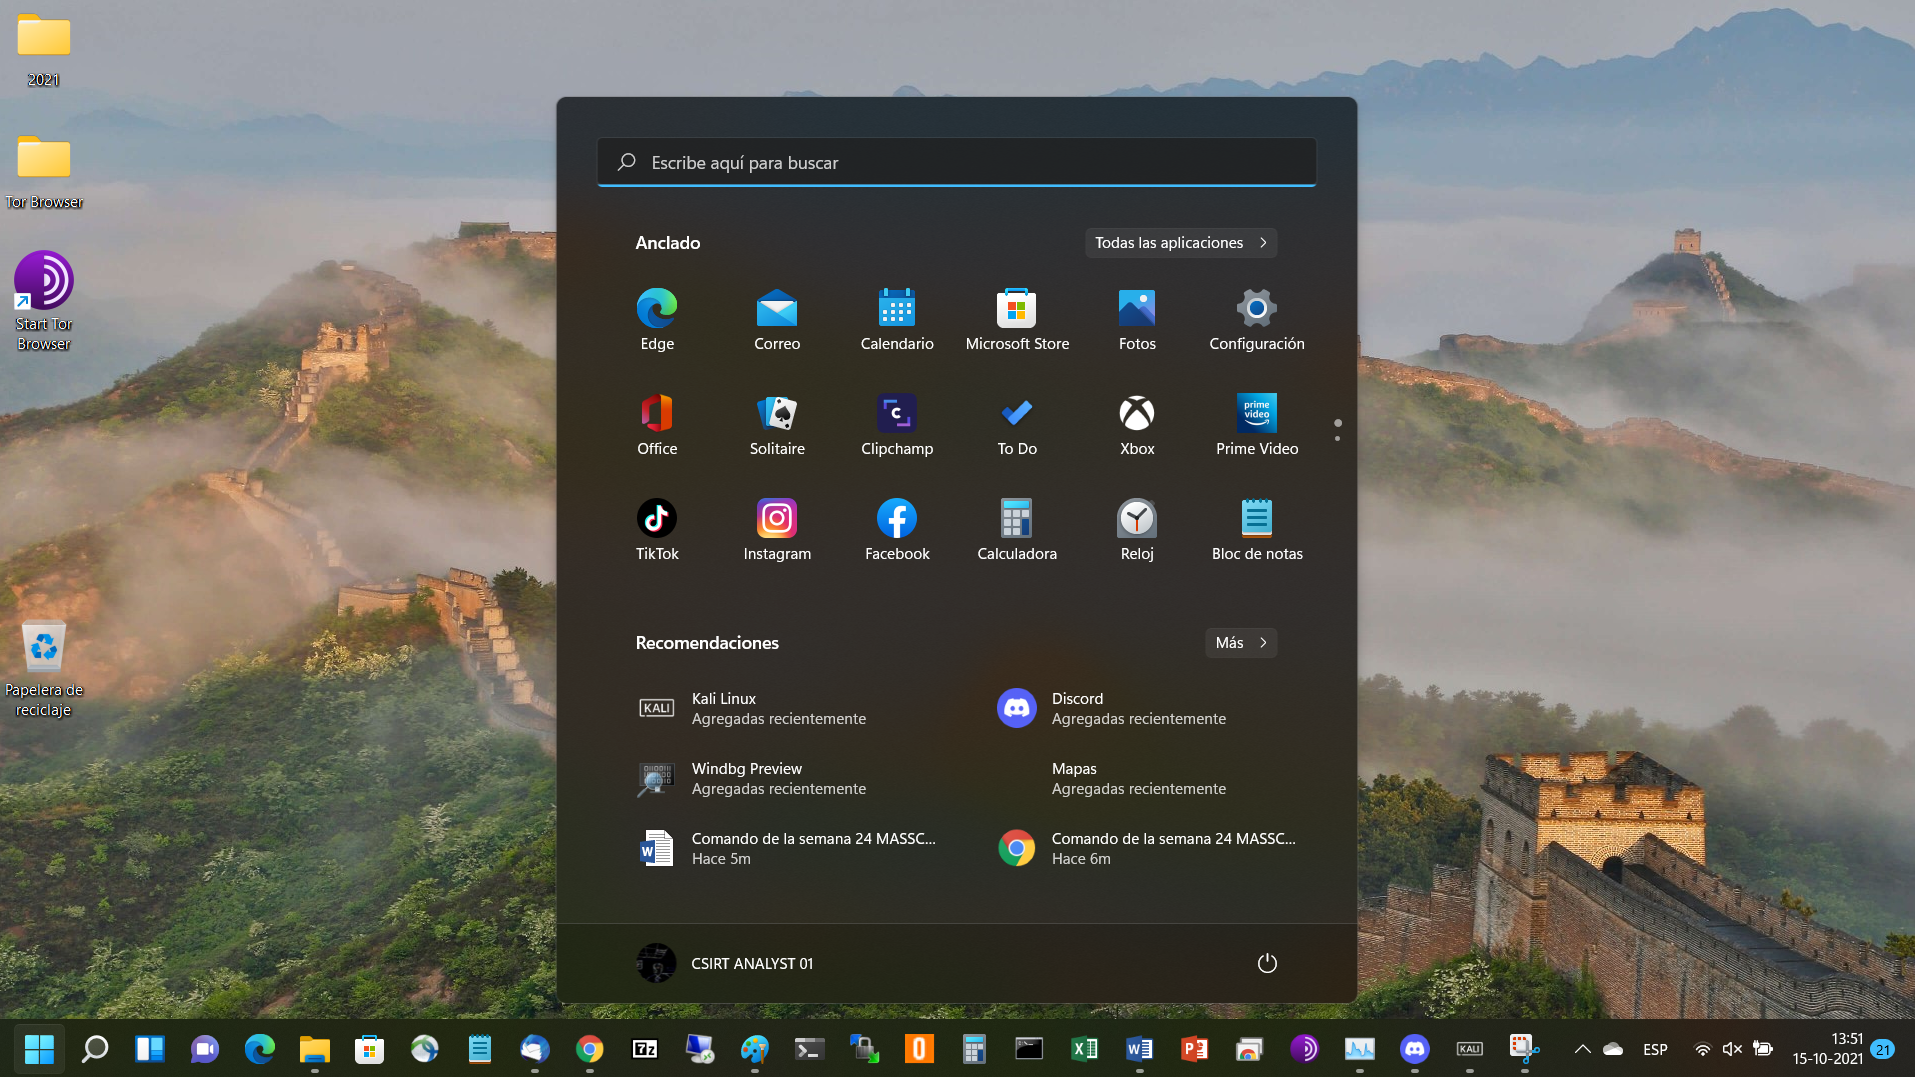The image size is (1915, 1077).
Task: Open CSIRT ANALYST 01 user account
Action: [726, 963]
